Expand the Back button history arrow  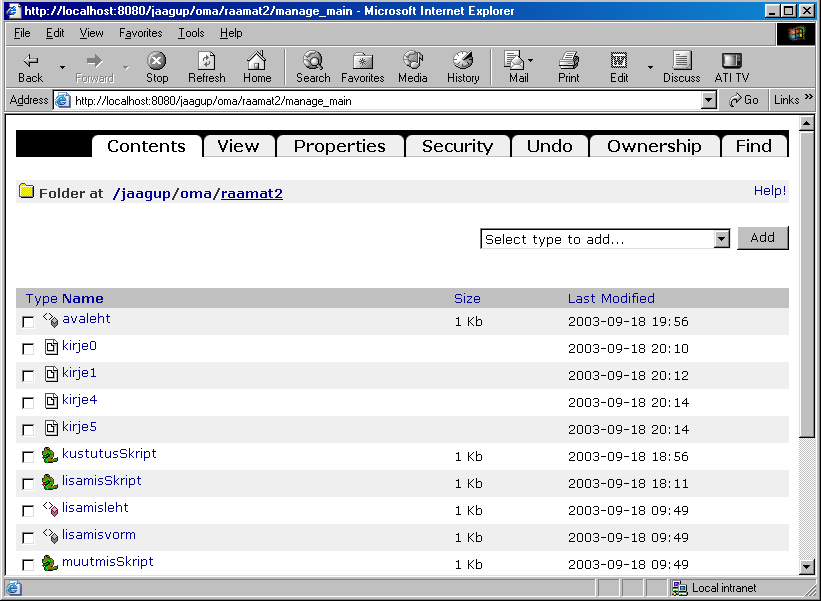tap(62, 68)
